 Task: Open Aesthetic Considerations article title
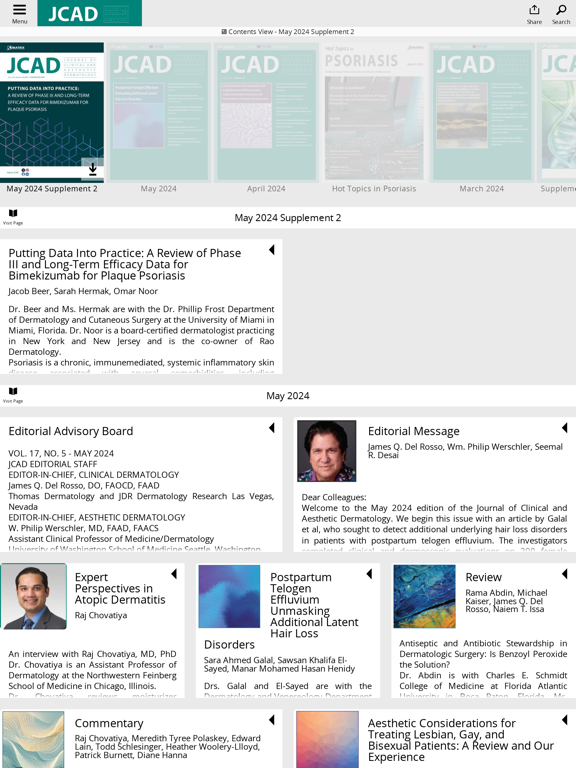(460, 740)
